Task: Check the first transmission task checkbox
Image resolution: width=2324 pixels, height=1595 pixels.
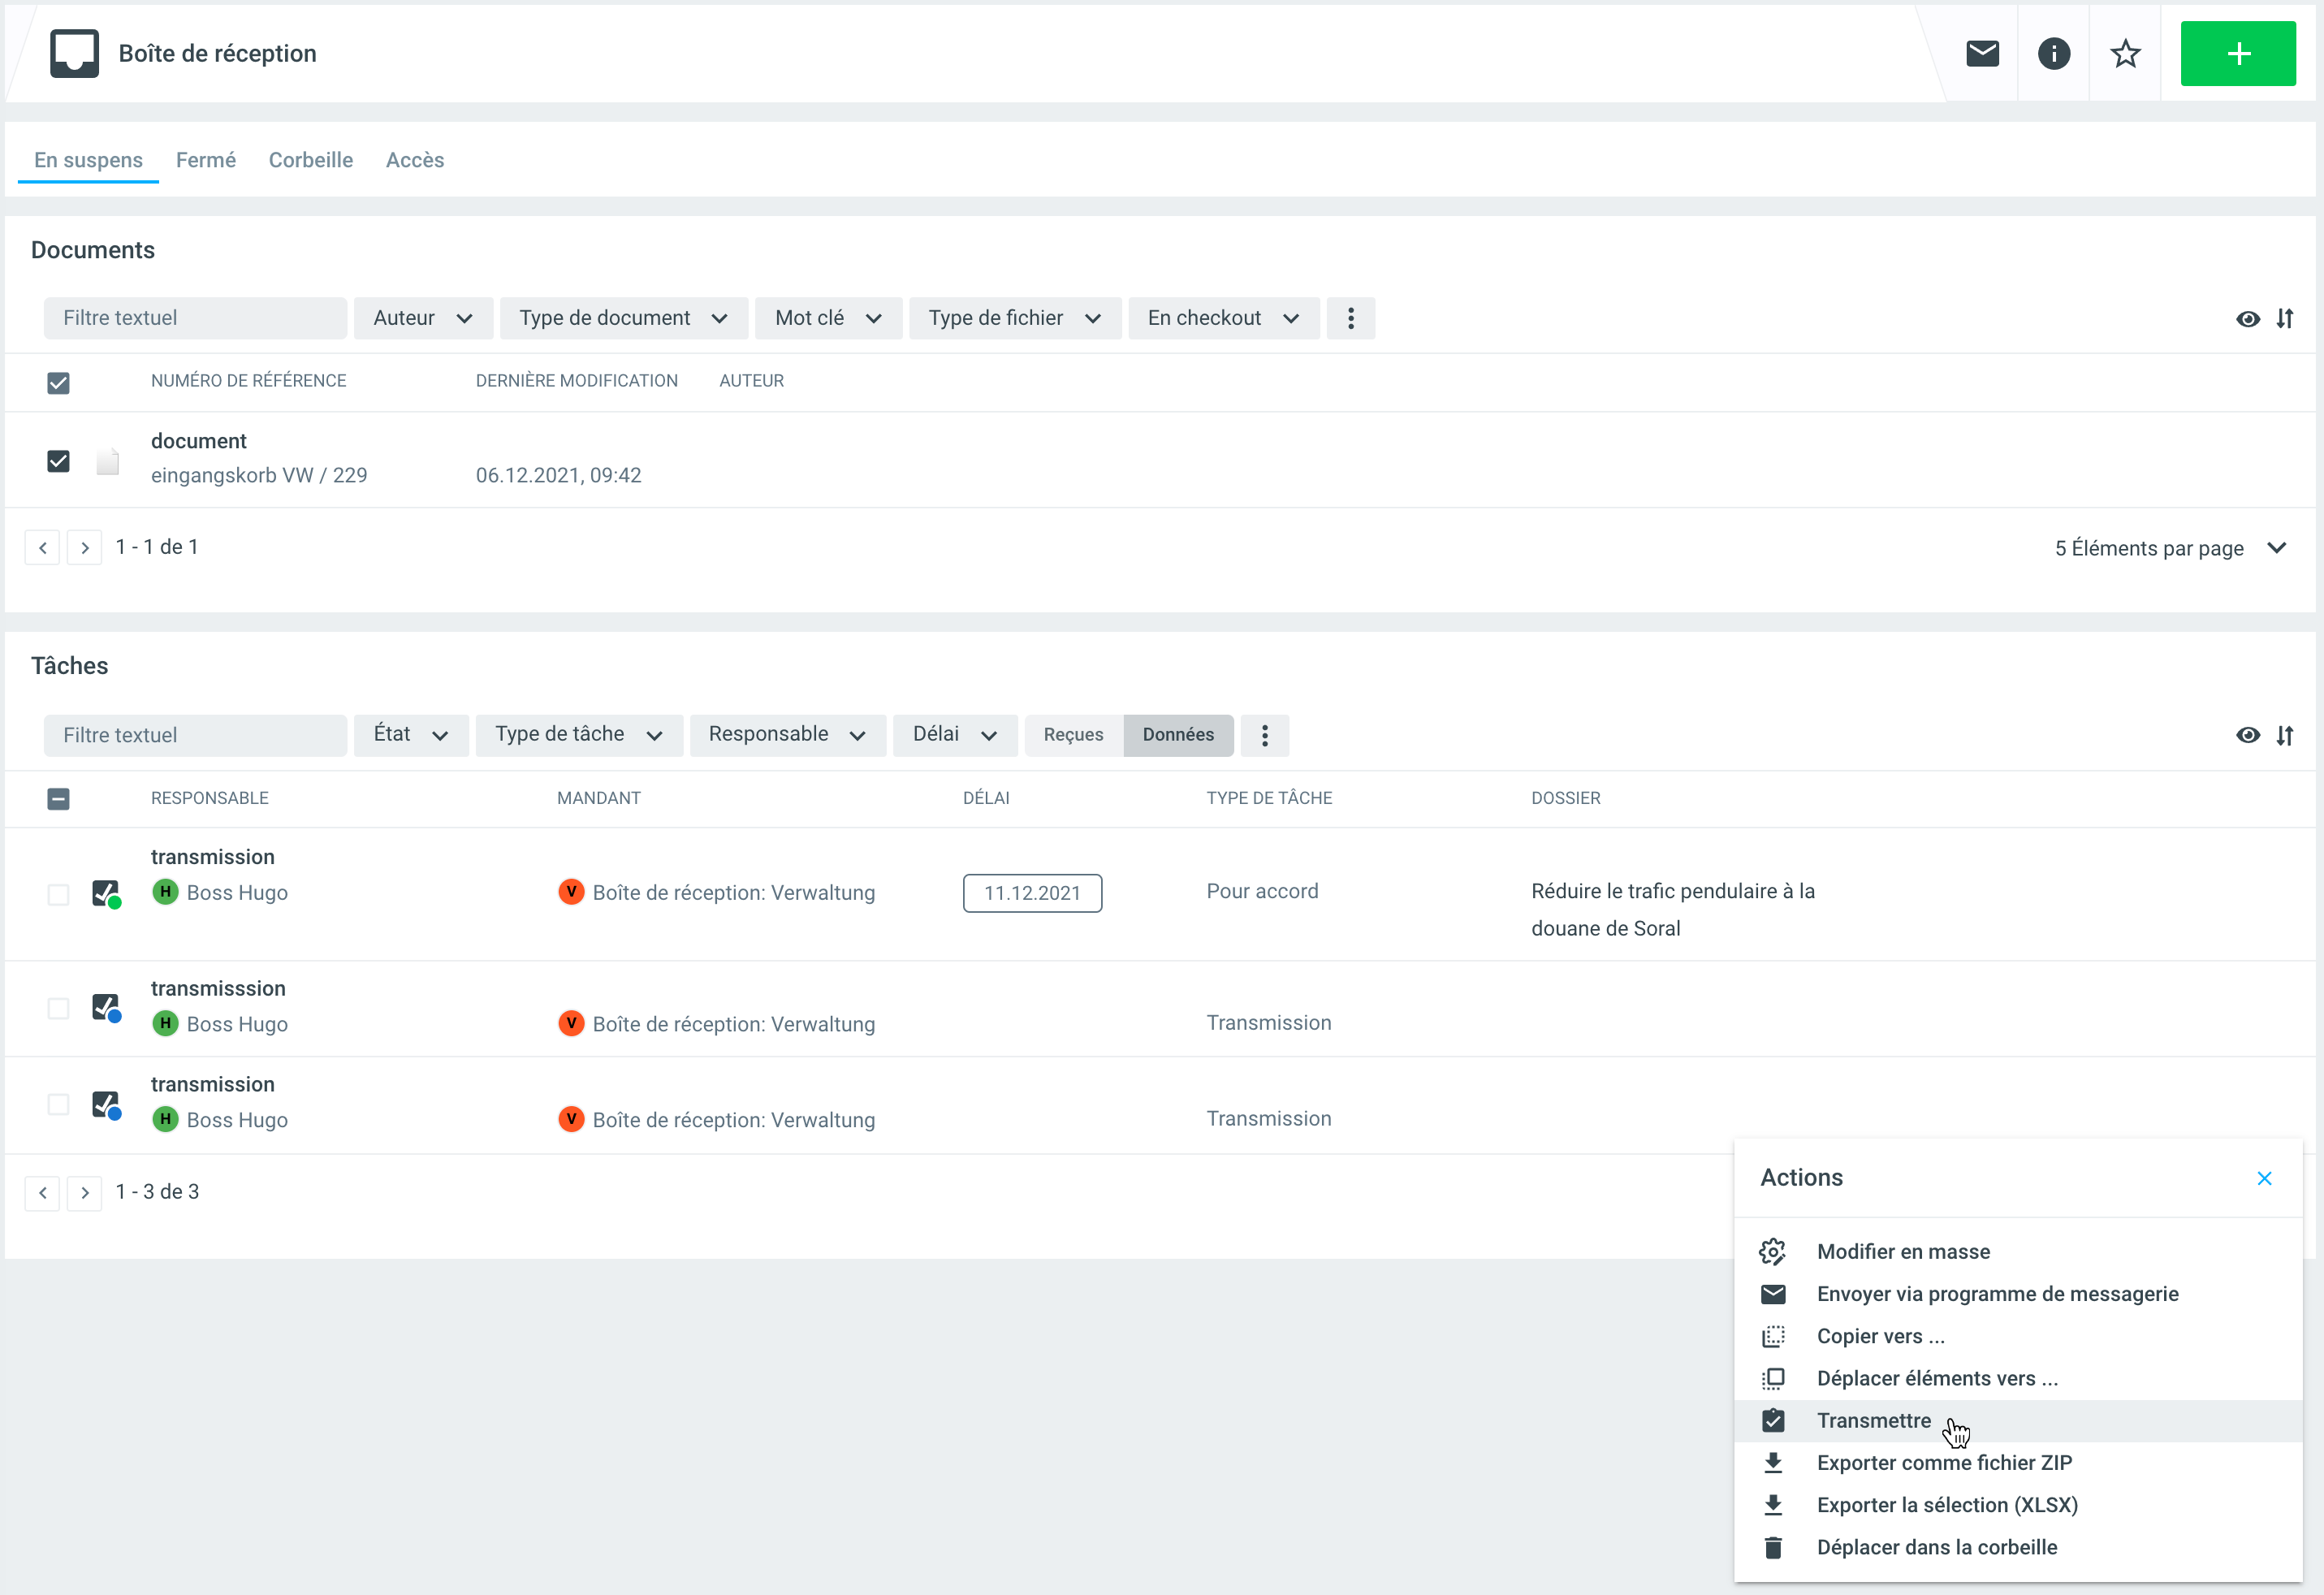Action: click(x=58, y=894)
